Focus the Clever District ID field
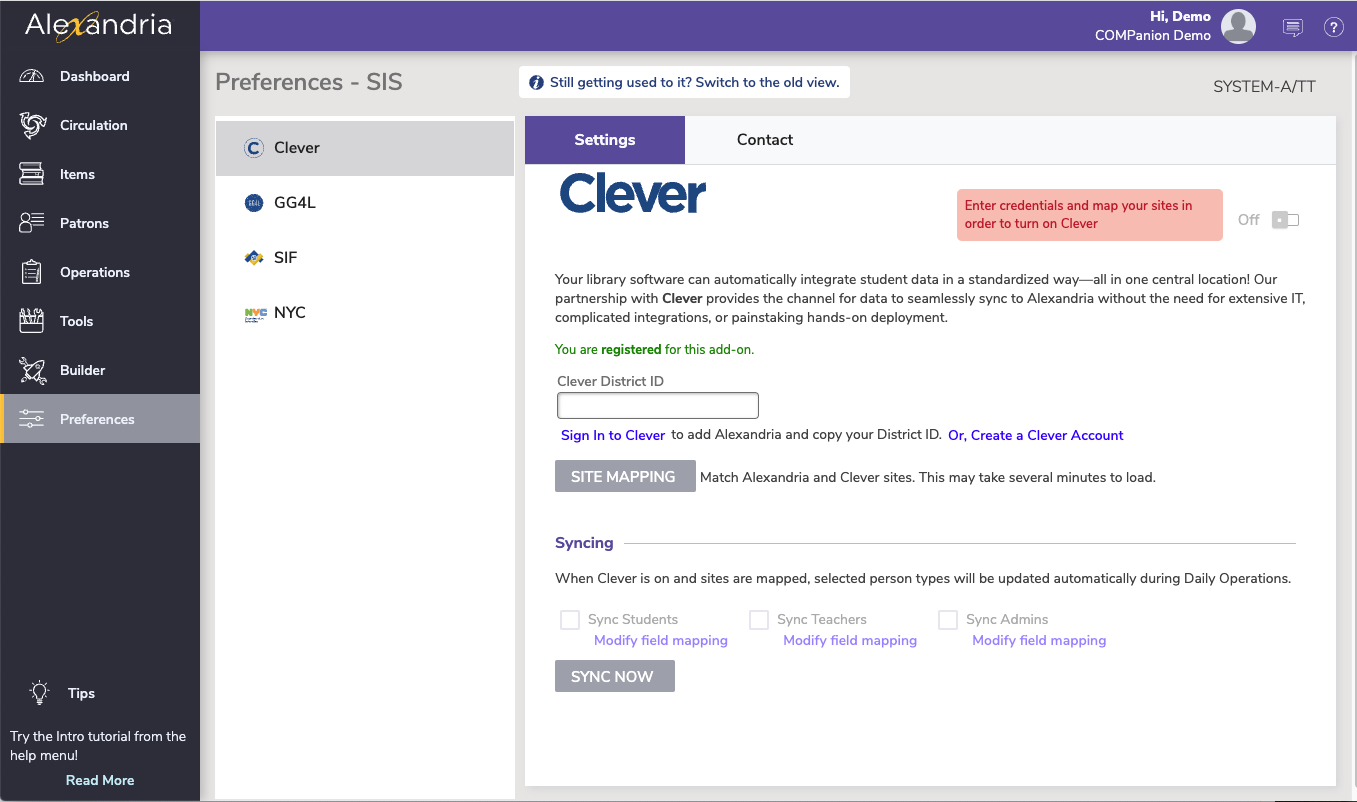Image resolution: width=1357 pixels, height=802 pixels. (x=658, y=406)
